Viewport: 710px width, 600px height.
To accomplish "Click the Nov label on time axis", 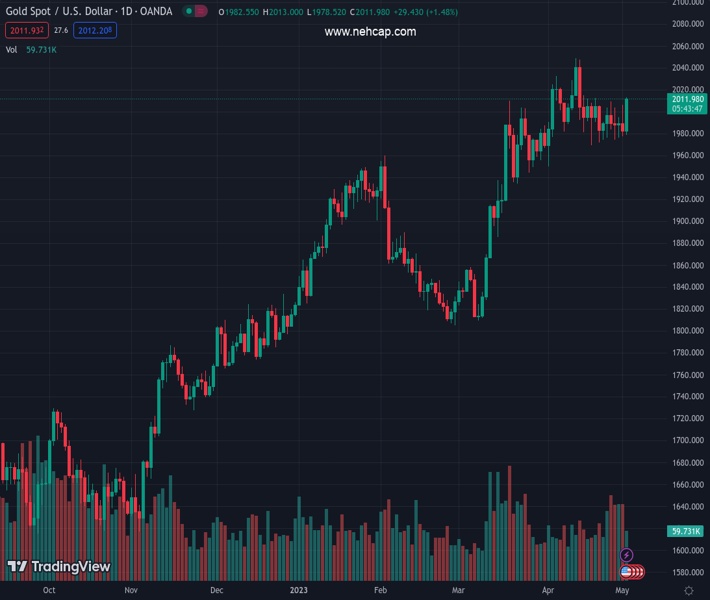I will (131, 591).
